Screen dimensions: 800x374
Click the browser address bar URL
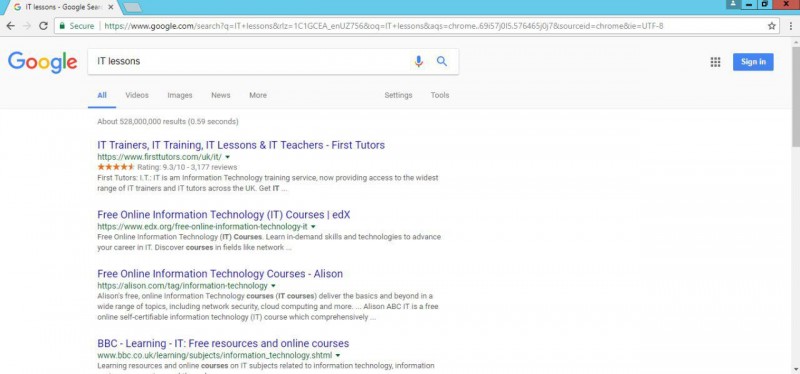pyautogui.click(x=384, y=26)
